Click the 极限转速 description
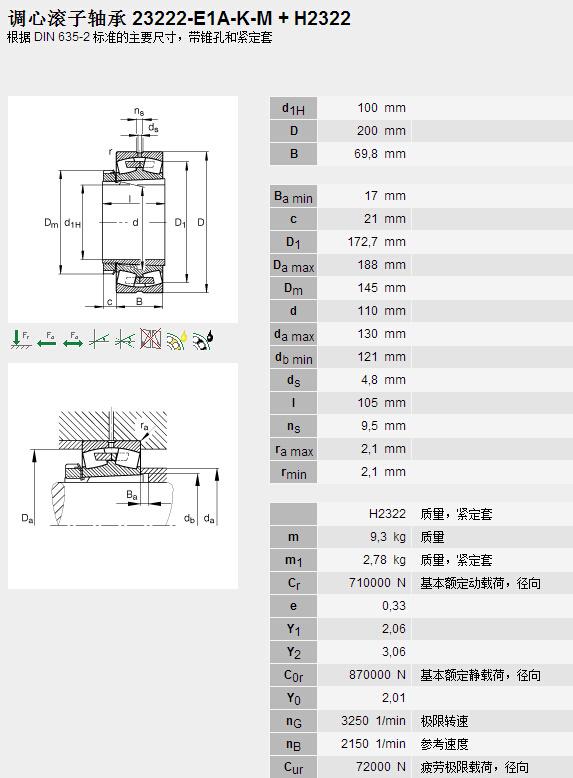The width and height of the screenshot is (573, 778). tap(444, 721)
